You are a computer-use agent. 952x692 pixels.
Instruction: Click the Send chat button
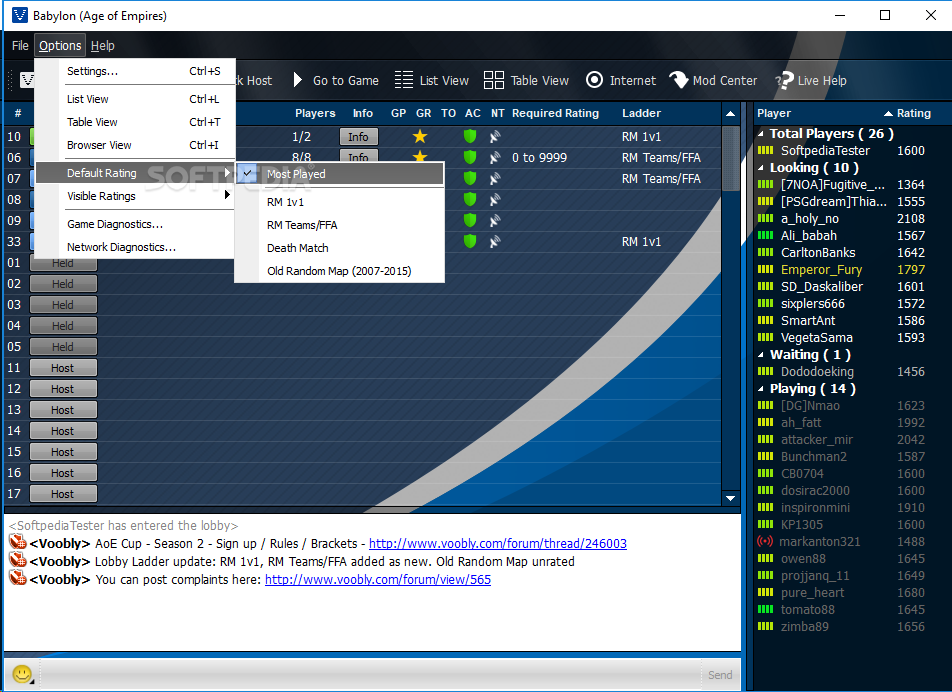click(719, 674)
